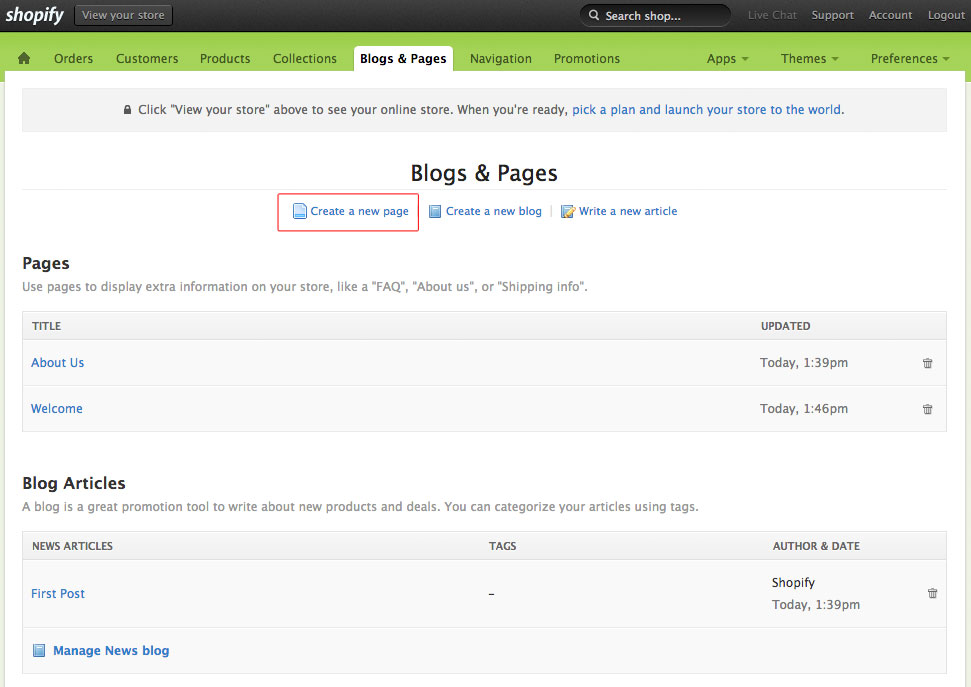
Task: Click the pencil icon beside Write a new article
Action: click(568, 211)
